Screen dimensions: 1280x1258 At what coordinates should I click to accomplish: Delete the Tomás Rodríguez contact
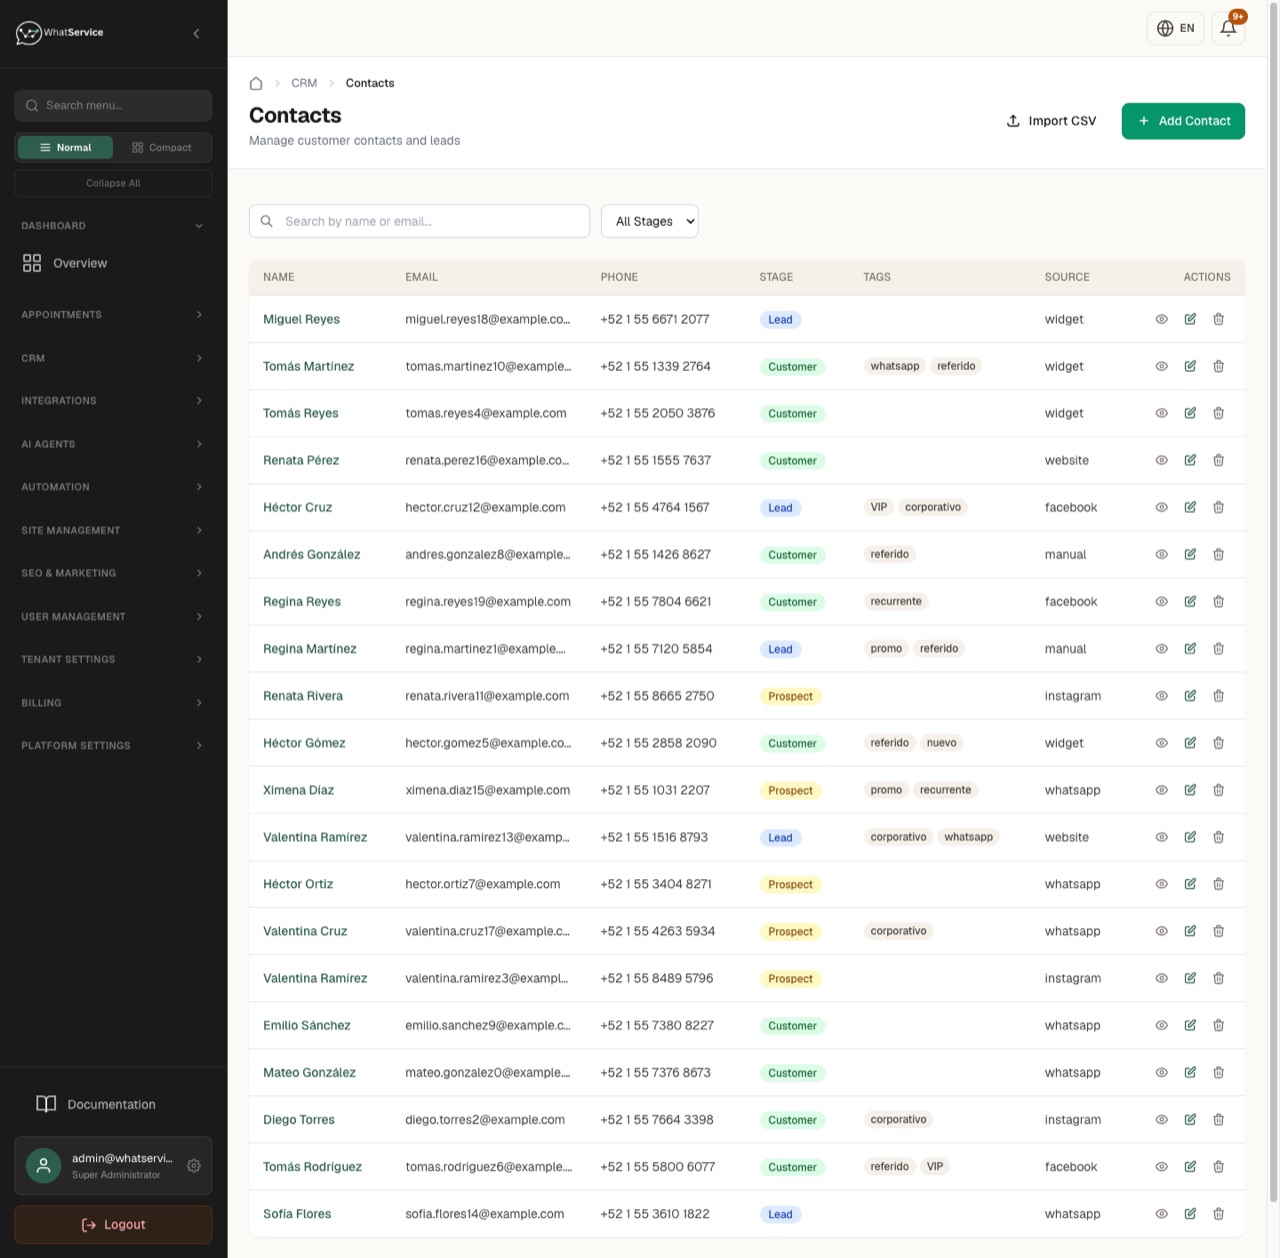pyautogui.click(x=1218, y=1167)
